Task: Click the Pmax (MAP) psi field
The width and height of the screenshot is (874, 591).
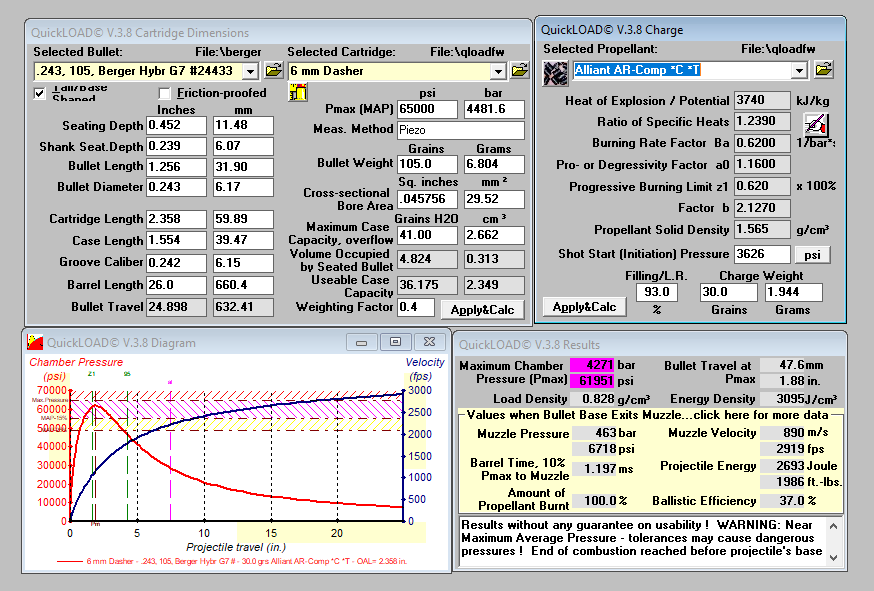Action: coord(427,109)
